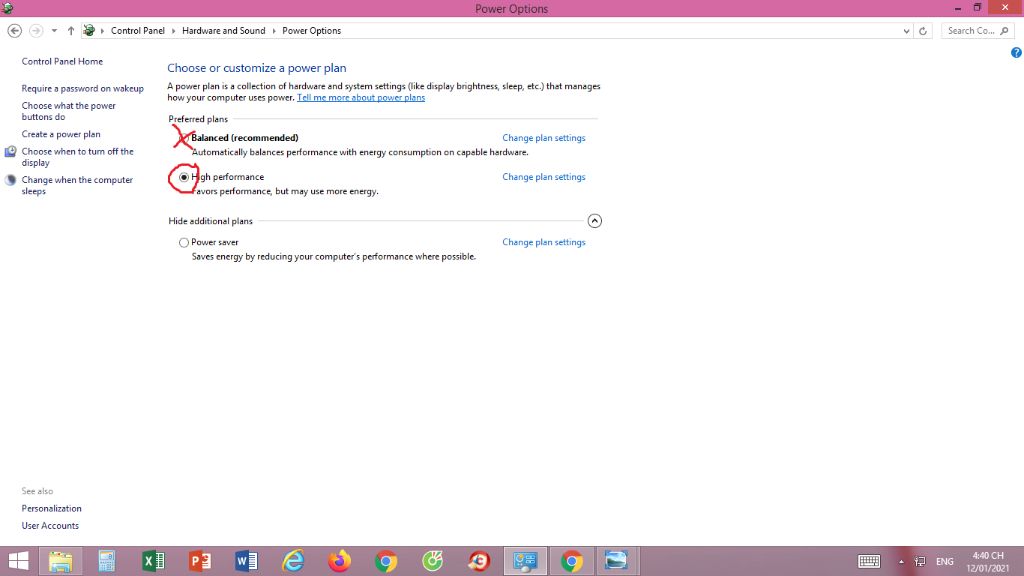This screenshot has height=576, width=1024.
Task: Open Personalization under See also
Action: [x=52, y=509]
